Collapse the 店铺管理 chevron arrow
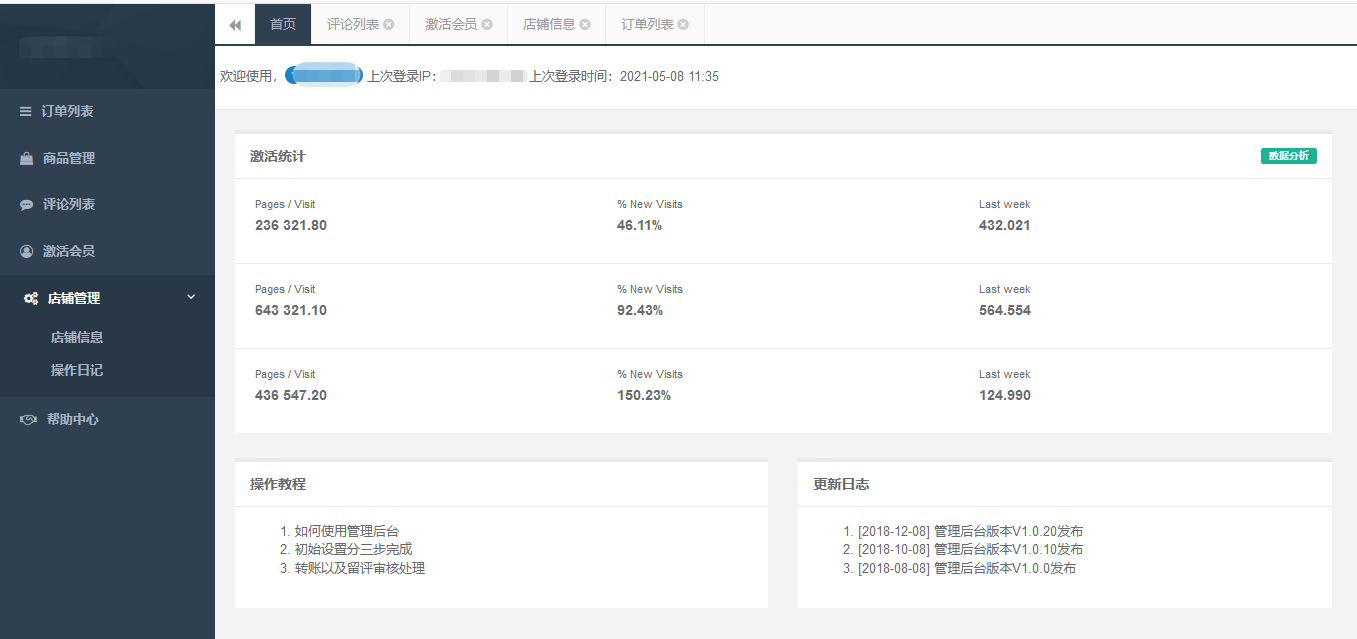This screenshot has height=639, width=1357. (191, 297)
